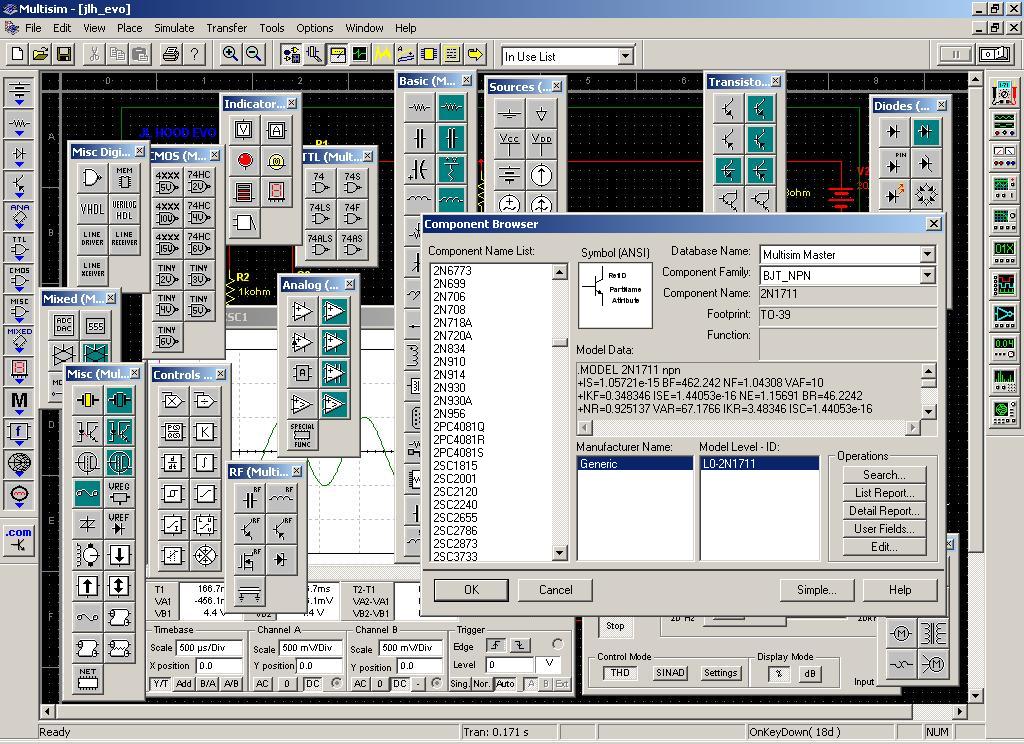This screenshot has width=1024, height=744.
Task: Select the Trigger edge radio button
Action: click(x=557, y=644)
